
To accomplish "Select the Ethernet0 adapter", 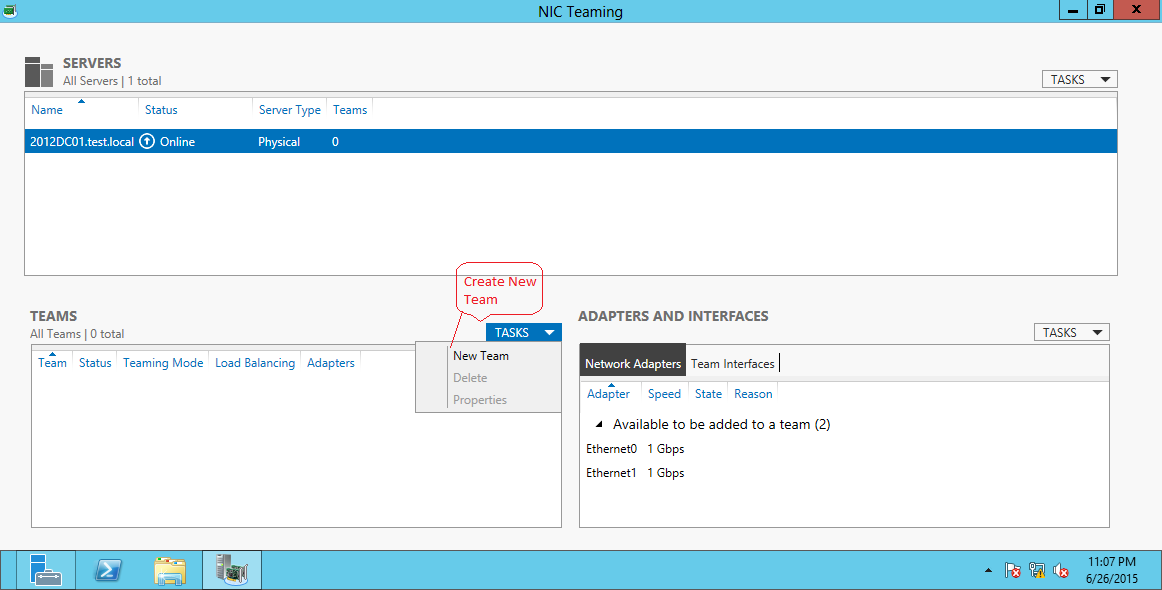I will [x=611, y=448].
